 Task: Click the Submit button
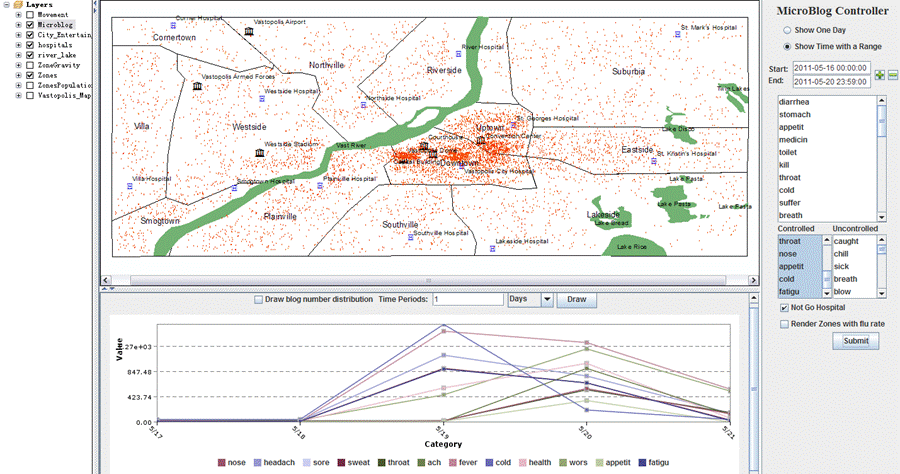(856, 341)
